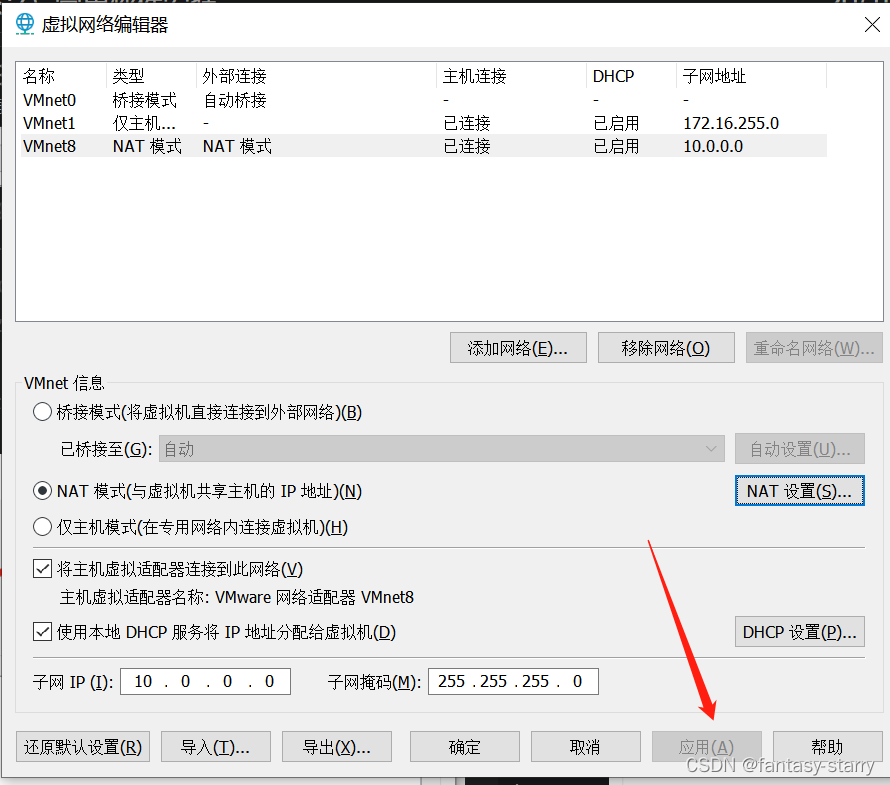Screen dimensions: 890x785
Task: Click the 子网地址 column header
Action: 751,75
